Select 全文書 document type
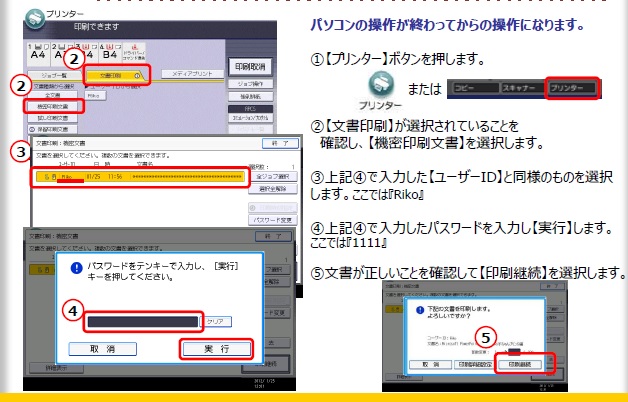 53,95
